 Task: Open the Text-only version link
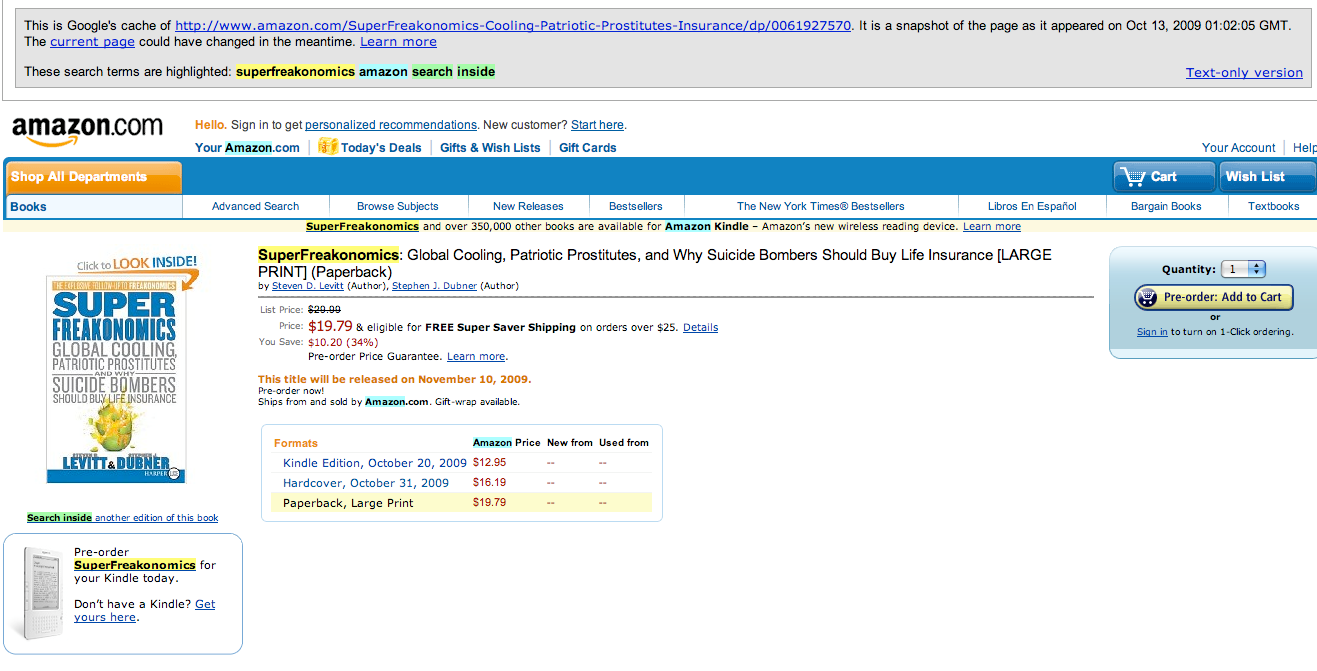pos(1244,72)
